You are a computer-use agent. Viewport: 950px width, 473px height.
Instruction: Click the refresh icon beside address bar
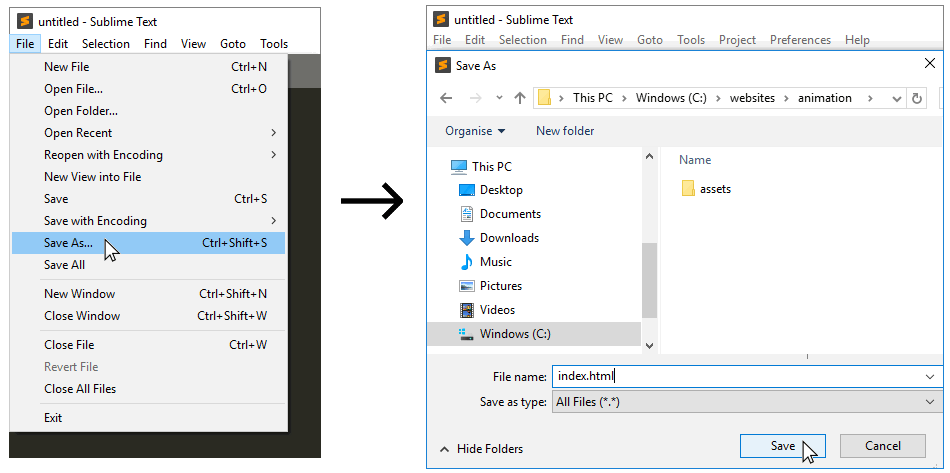point(917,98)
